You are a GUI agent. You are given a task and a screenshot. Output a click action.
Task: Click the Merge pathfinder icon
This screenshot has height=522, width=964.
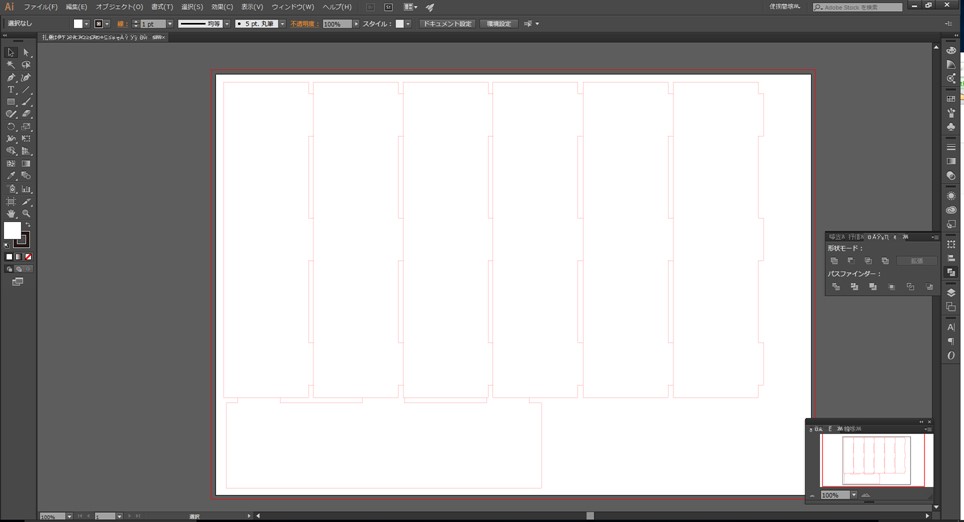click(872, 287)
